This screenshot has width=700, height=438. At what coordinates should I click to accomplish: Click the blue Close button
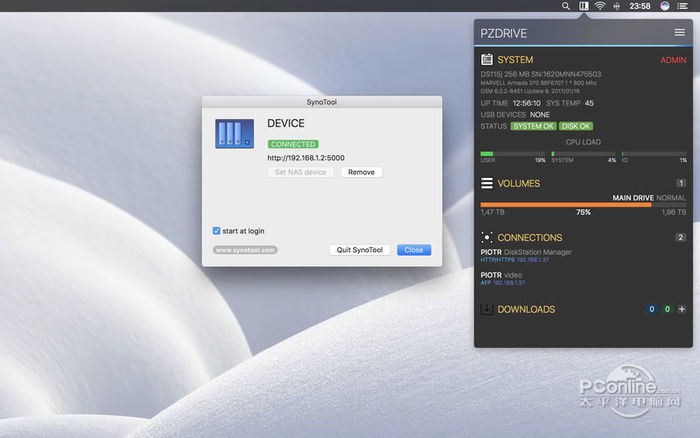click(x=414, y=250)
